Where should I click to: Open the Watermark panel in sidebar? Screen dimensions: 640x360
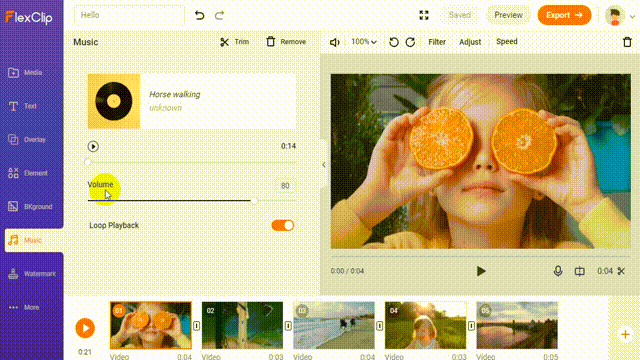32,274
